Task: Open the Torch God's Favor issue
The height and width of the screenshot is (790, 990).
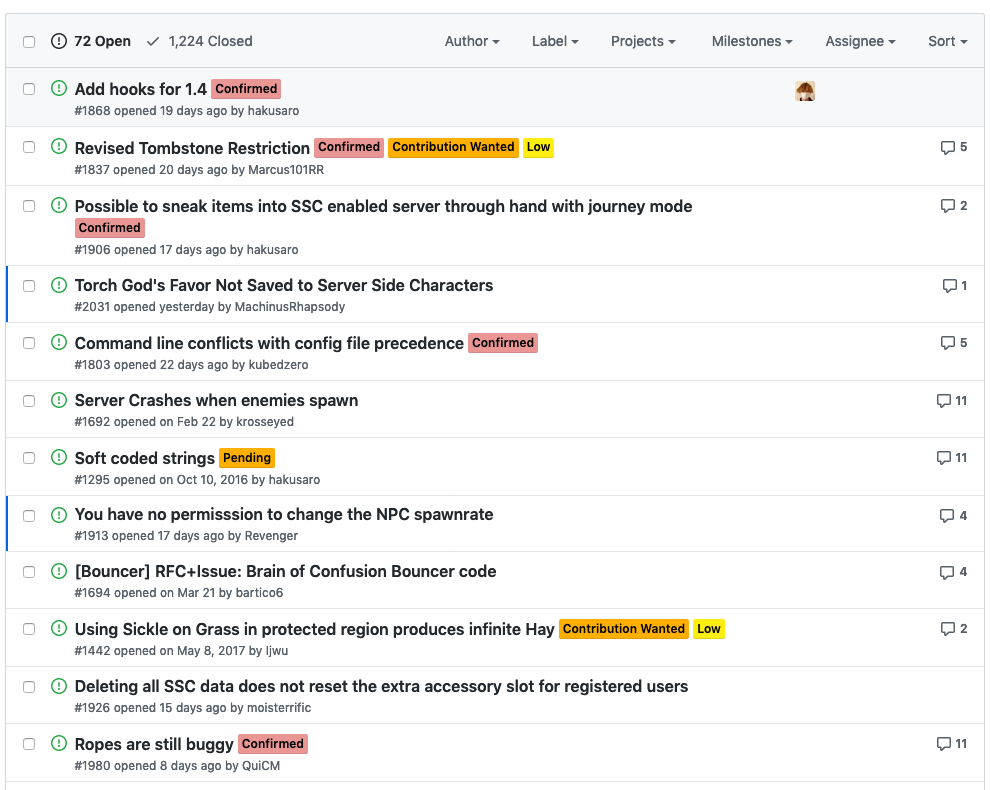Action: pyautogui.click(x=284, y=285)
